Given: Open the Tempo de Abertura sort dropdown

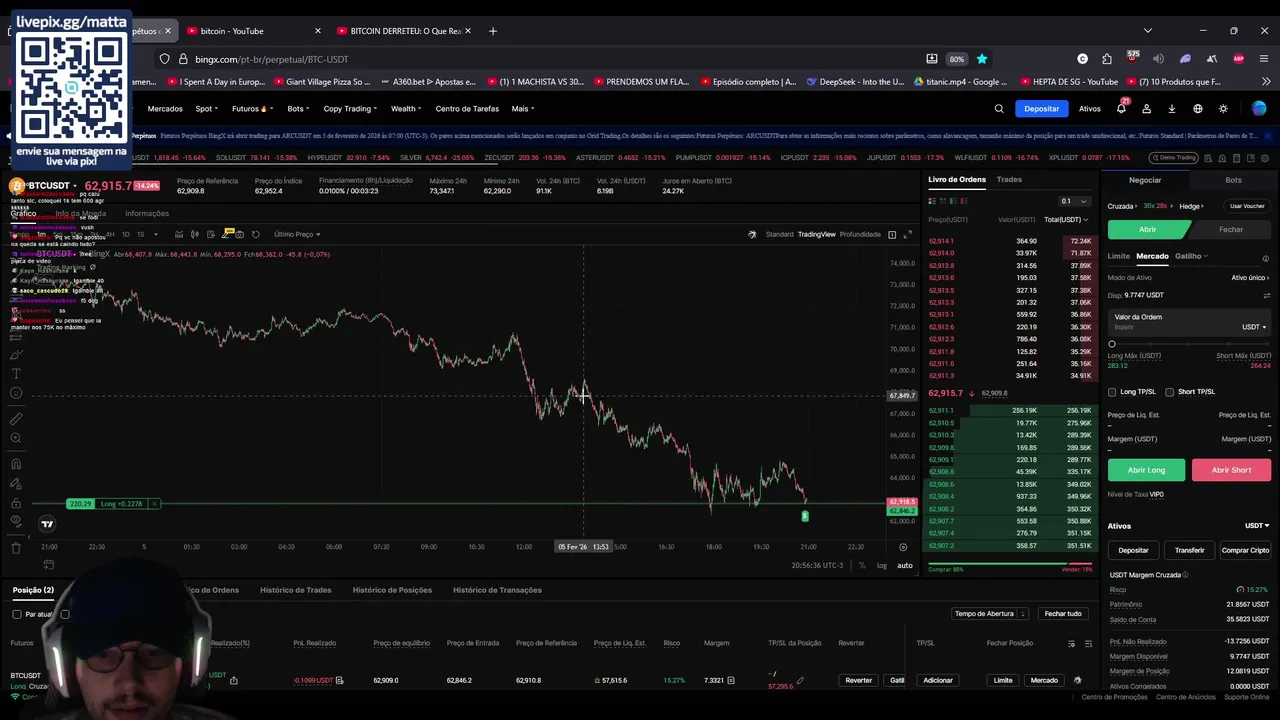Looking at the screenshot, I should [x=990, y=614].
